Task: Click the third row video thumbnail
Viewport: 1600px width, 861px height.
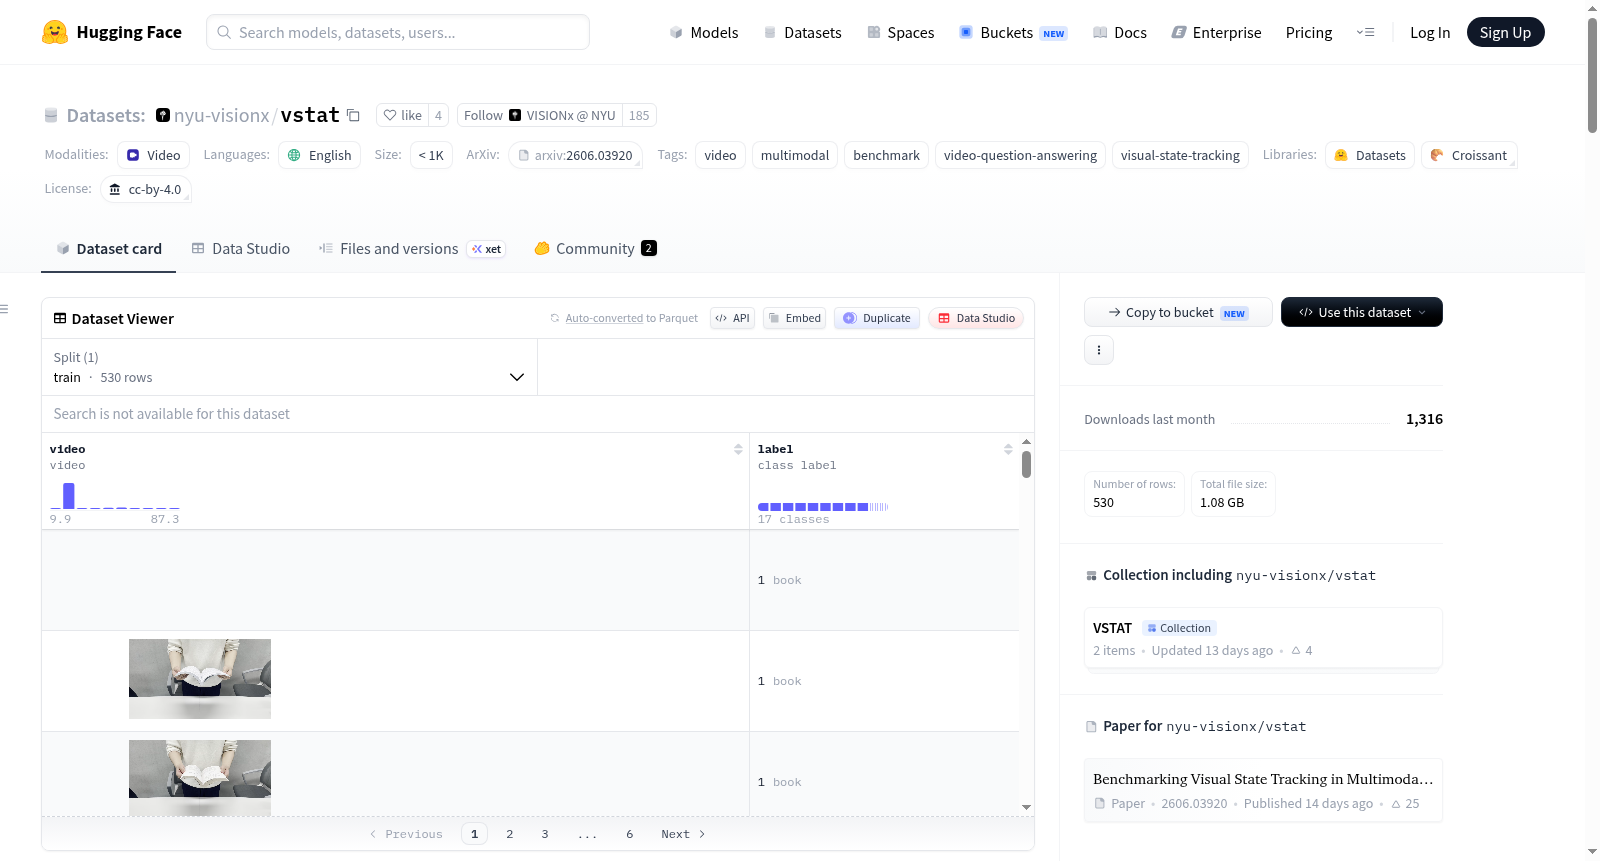Action: 200,777
